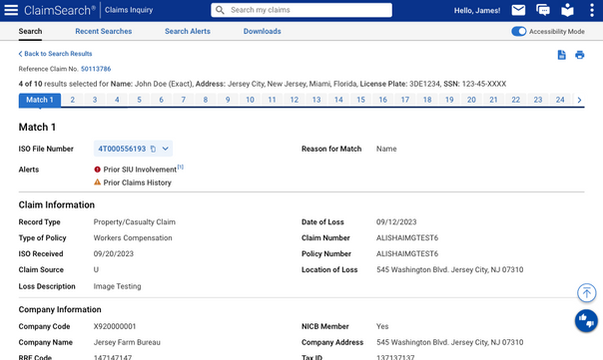Export results with the document icon

(561, 55)
